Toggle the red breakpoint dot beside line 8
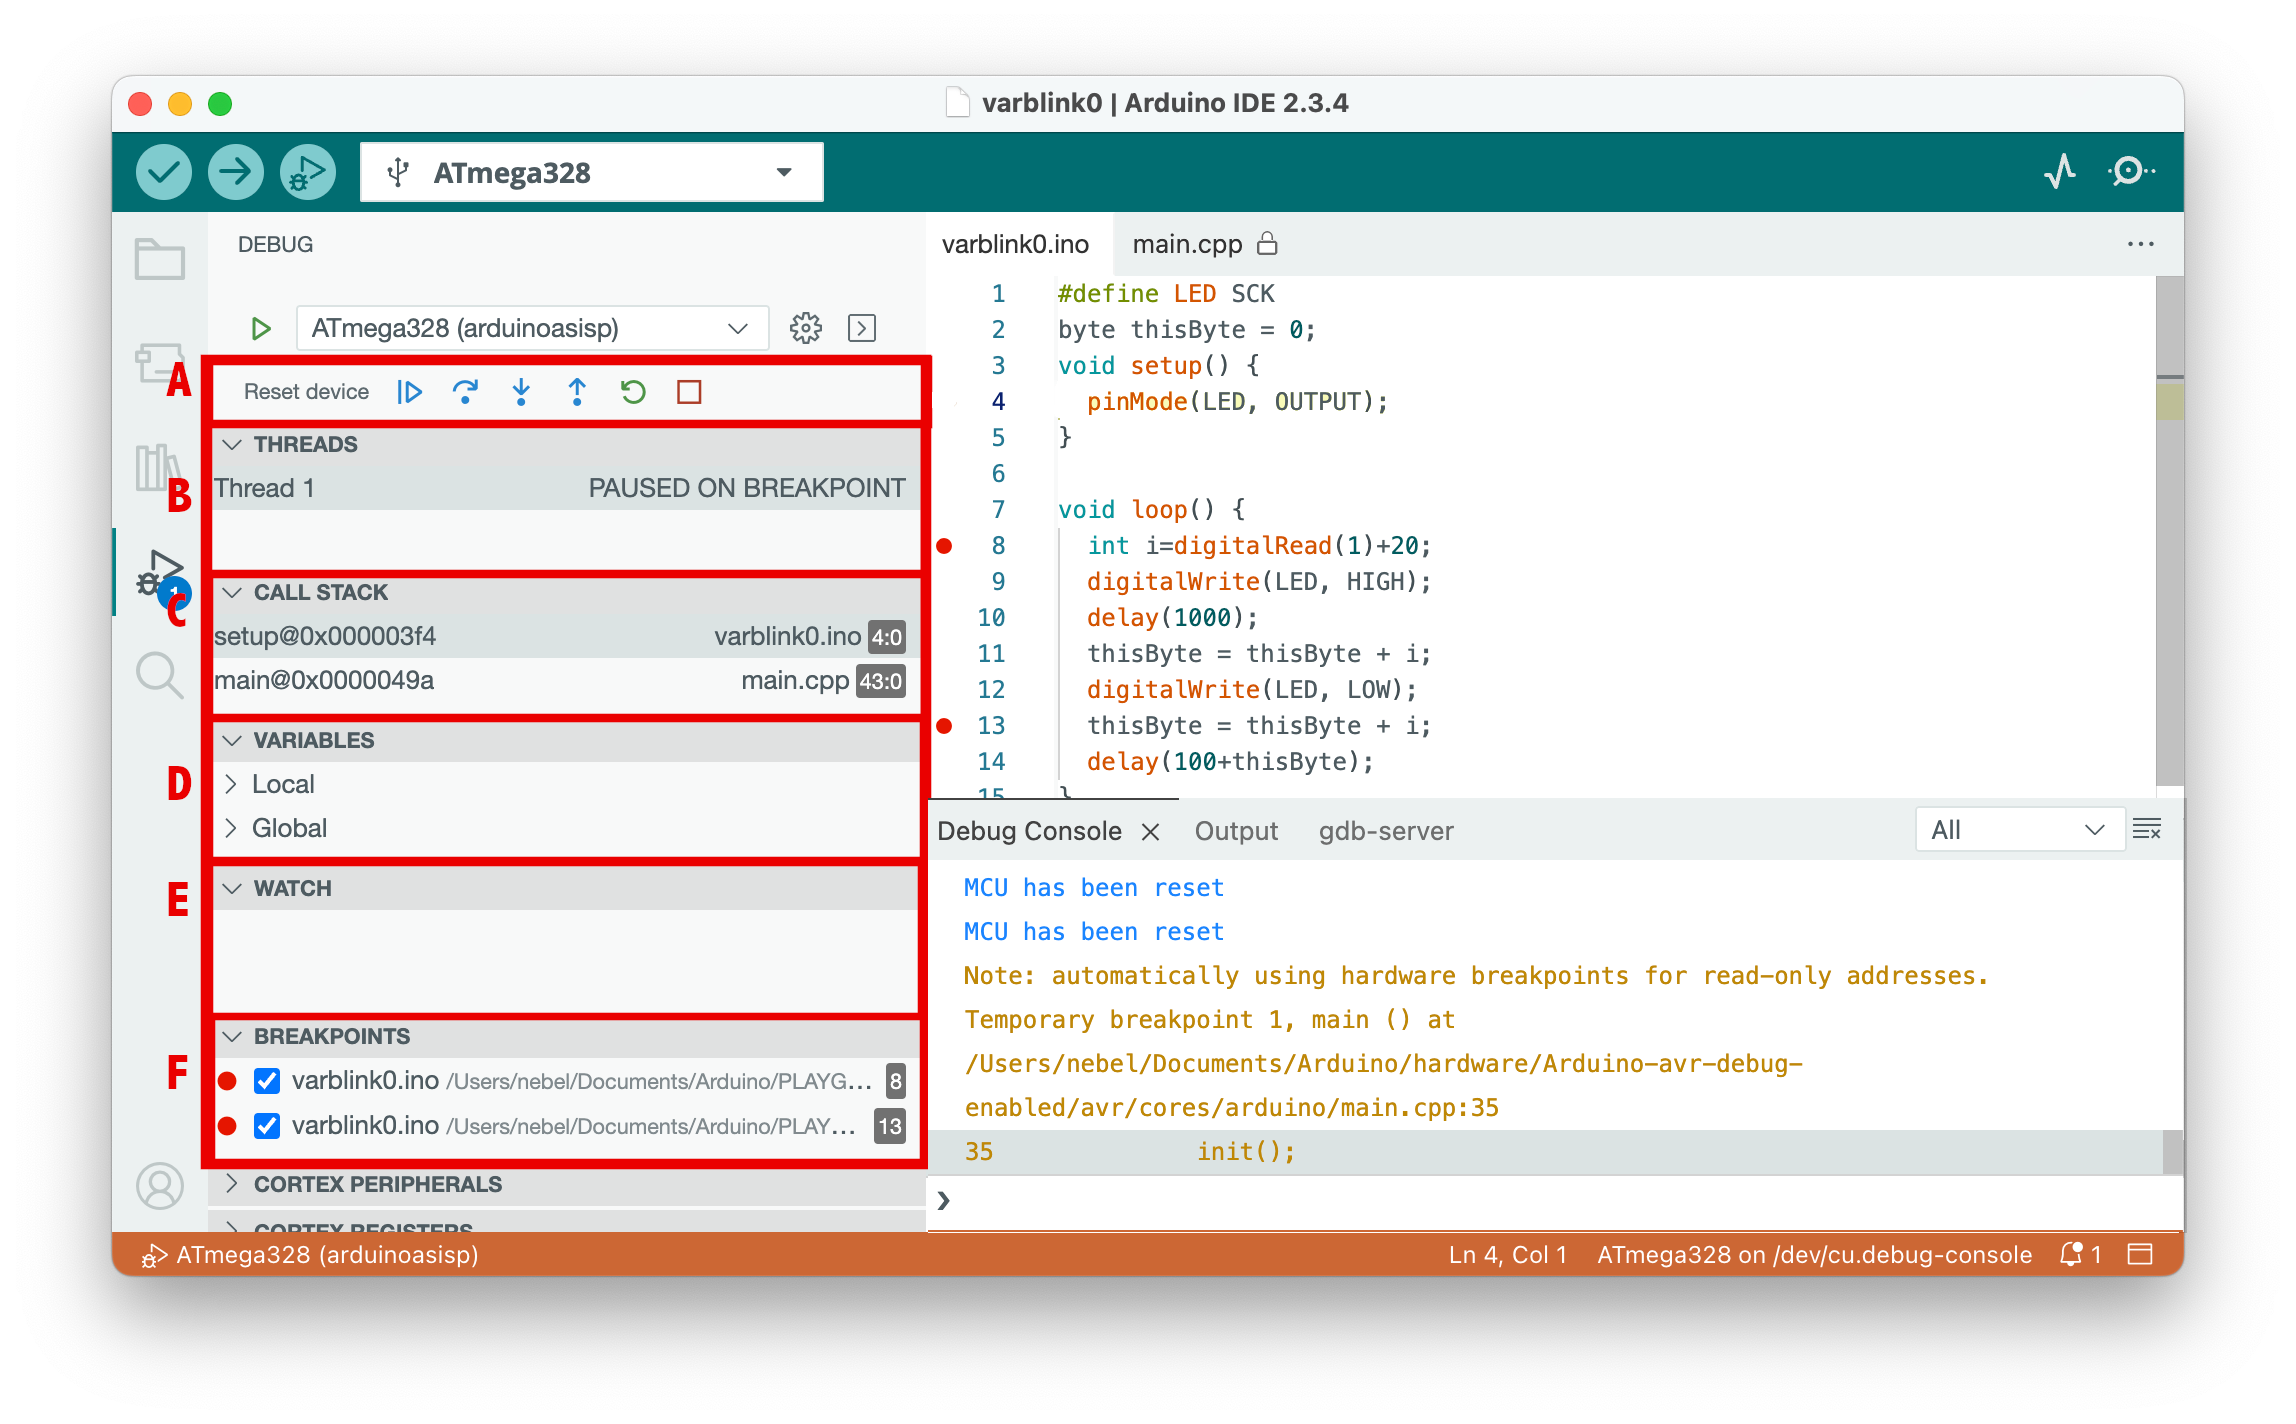Image resolution: width=2296 pixels, height=1424 pixels. (945, 546)
